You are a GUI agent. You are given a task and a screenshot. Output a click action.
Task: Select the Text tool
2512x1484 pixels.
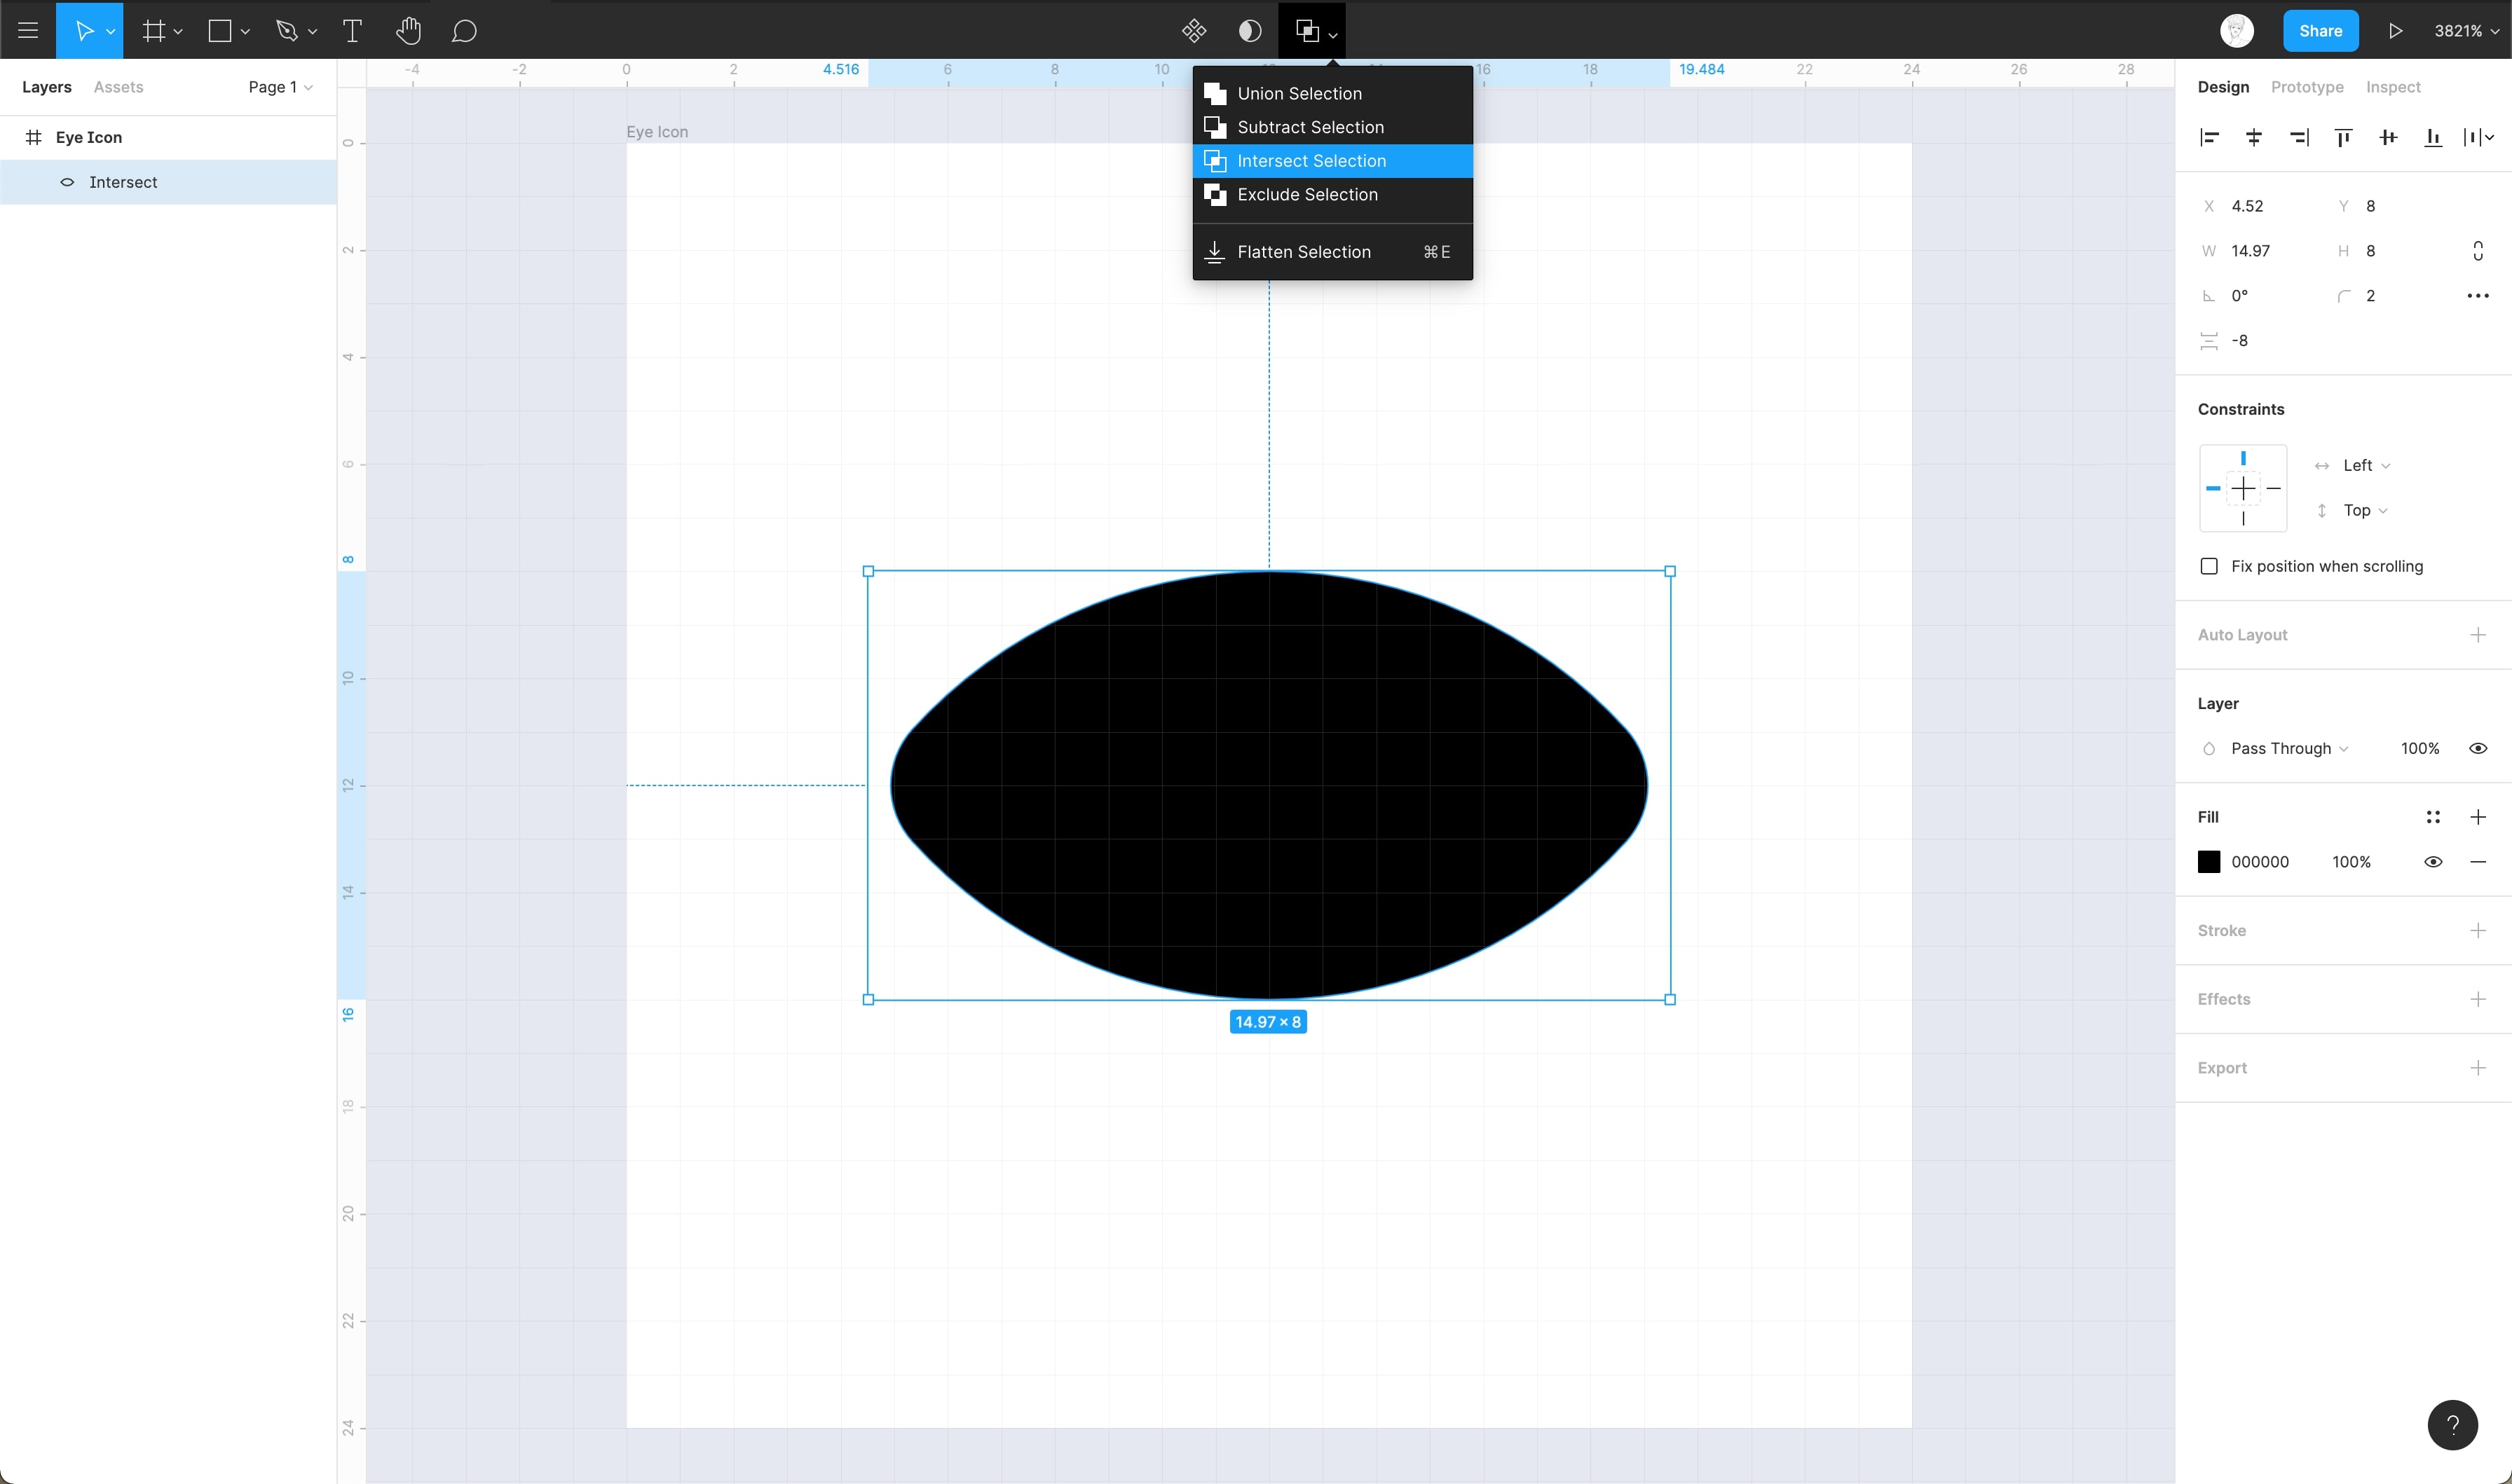click(352, 31)
